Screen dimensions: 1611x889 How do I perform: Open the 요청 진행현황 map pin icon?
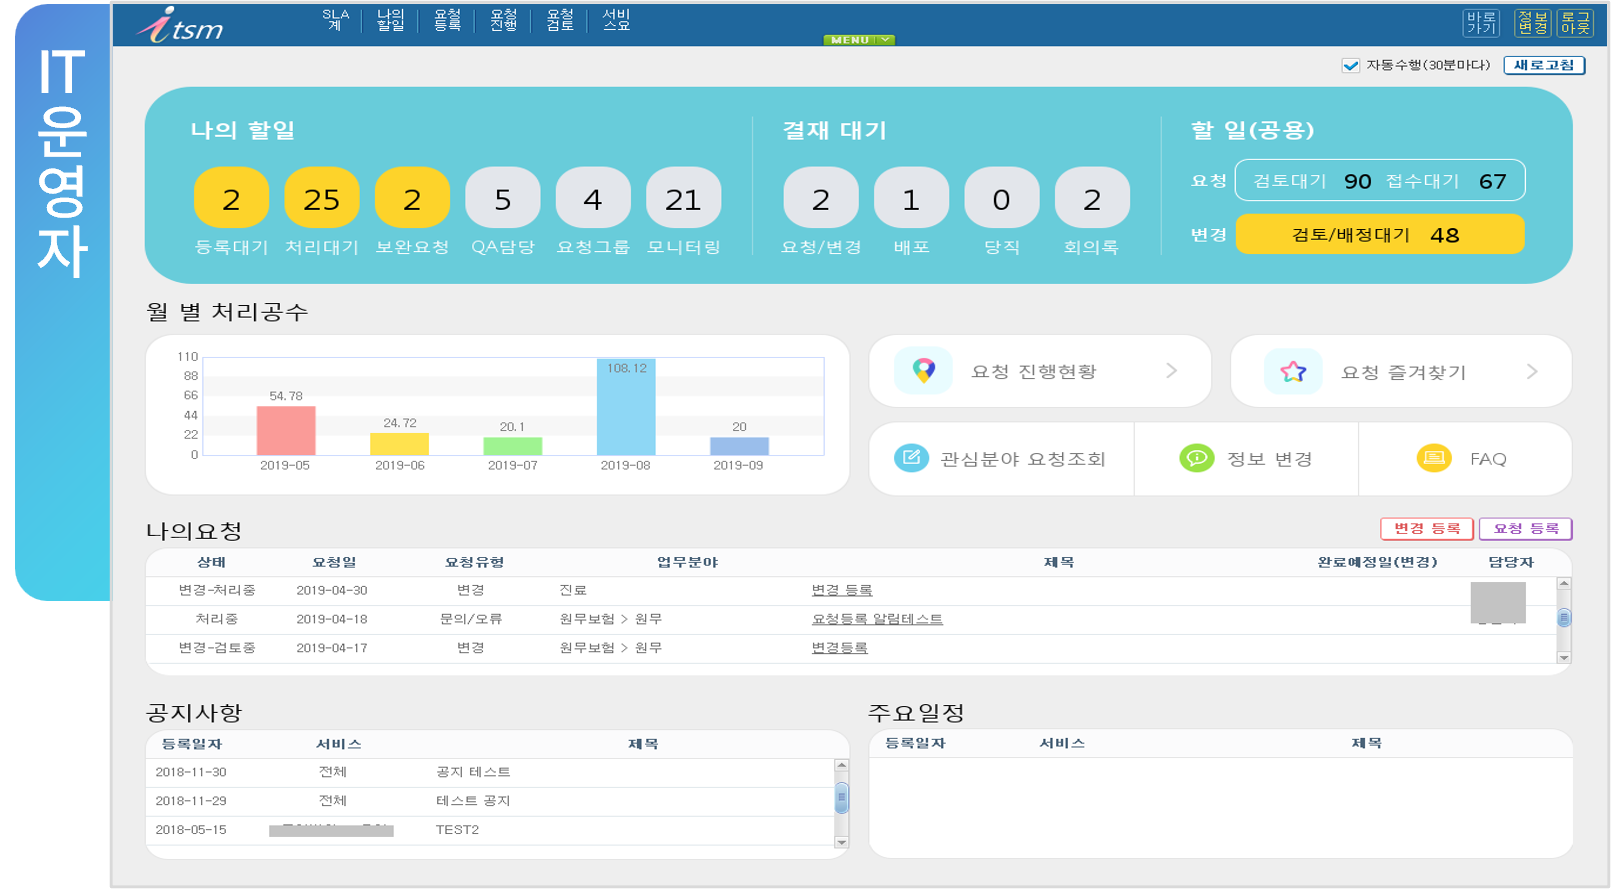pos(923,371)
